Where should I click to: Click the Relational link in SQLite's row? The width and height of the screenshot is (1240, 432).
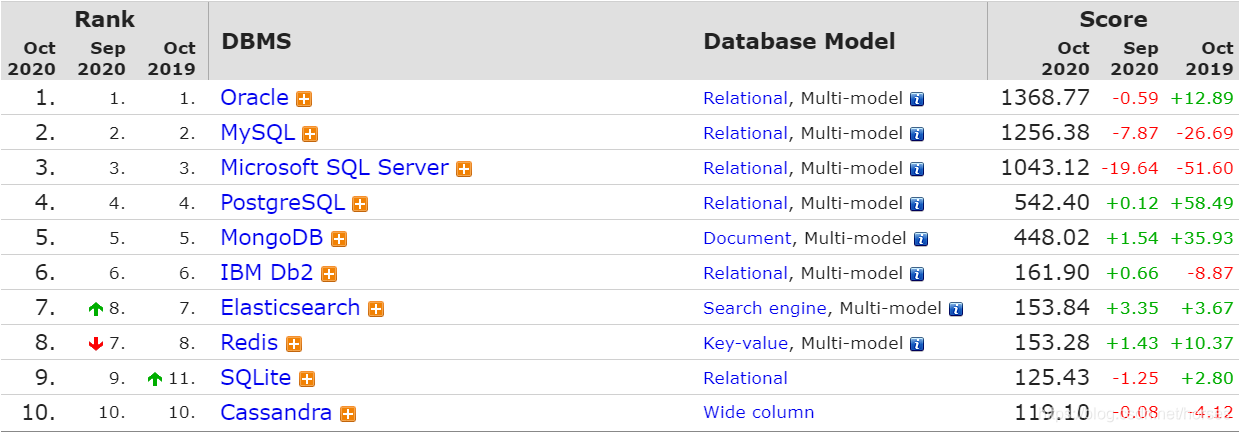(x=745, y=378)
